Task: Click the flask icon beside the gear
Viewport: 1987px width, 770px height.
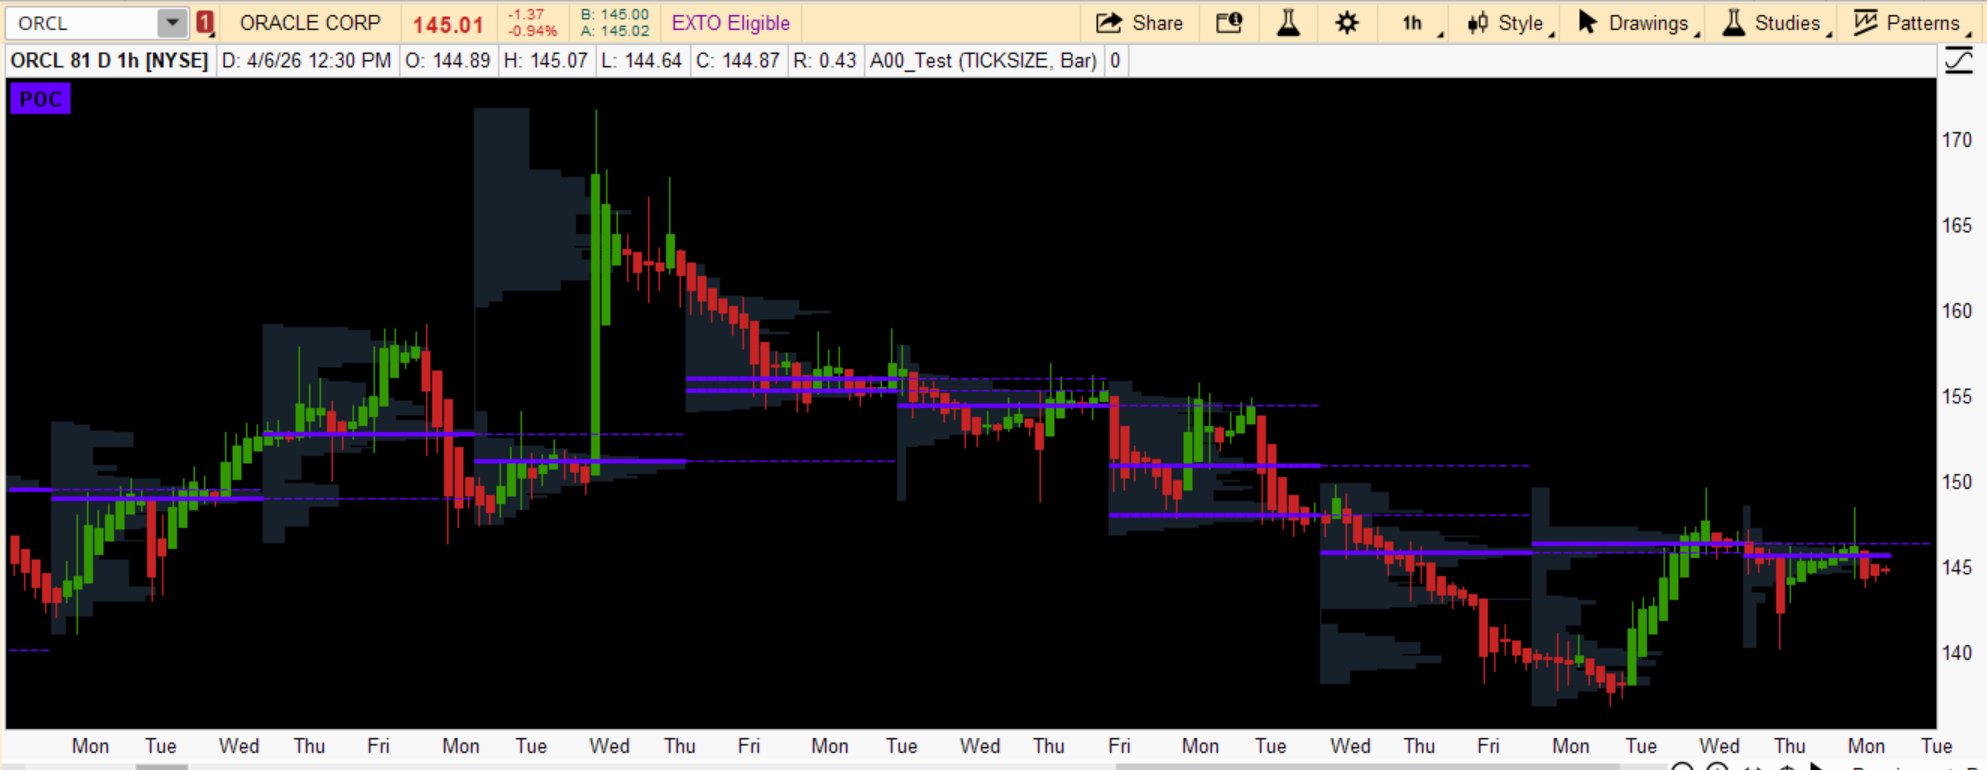Action: [x=1288, y=23]
